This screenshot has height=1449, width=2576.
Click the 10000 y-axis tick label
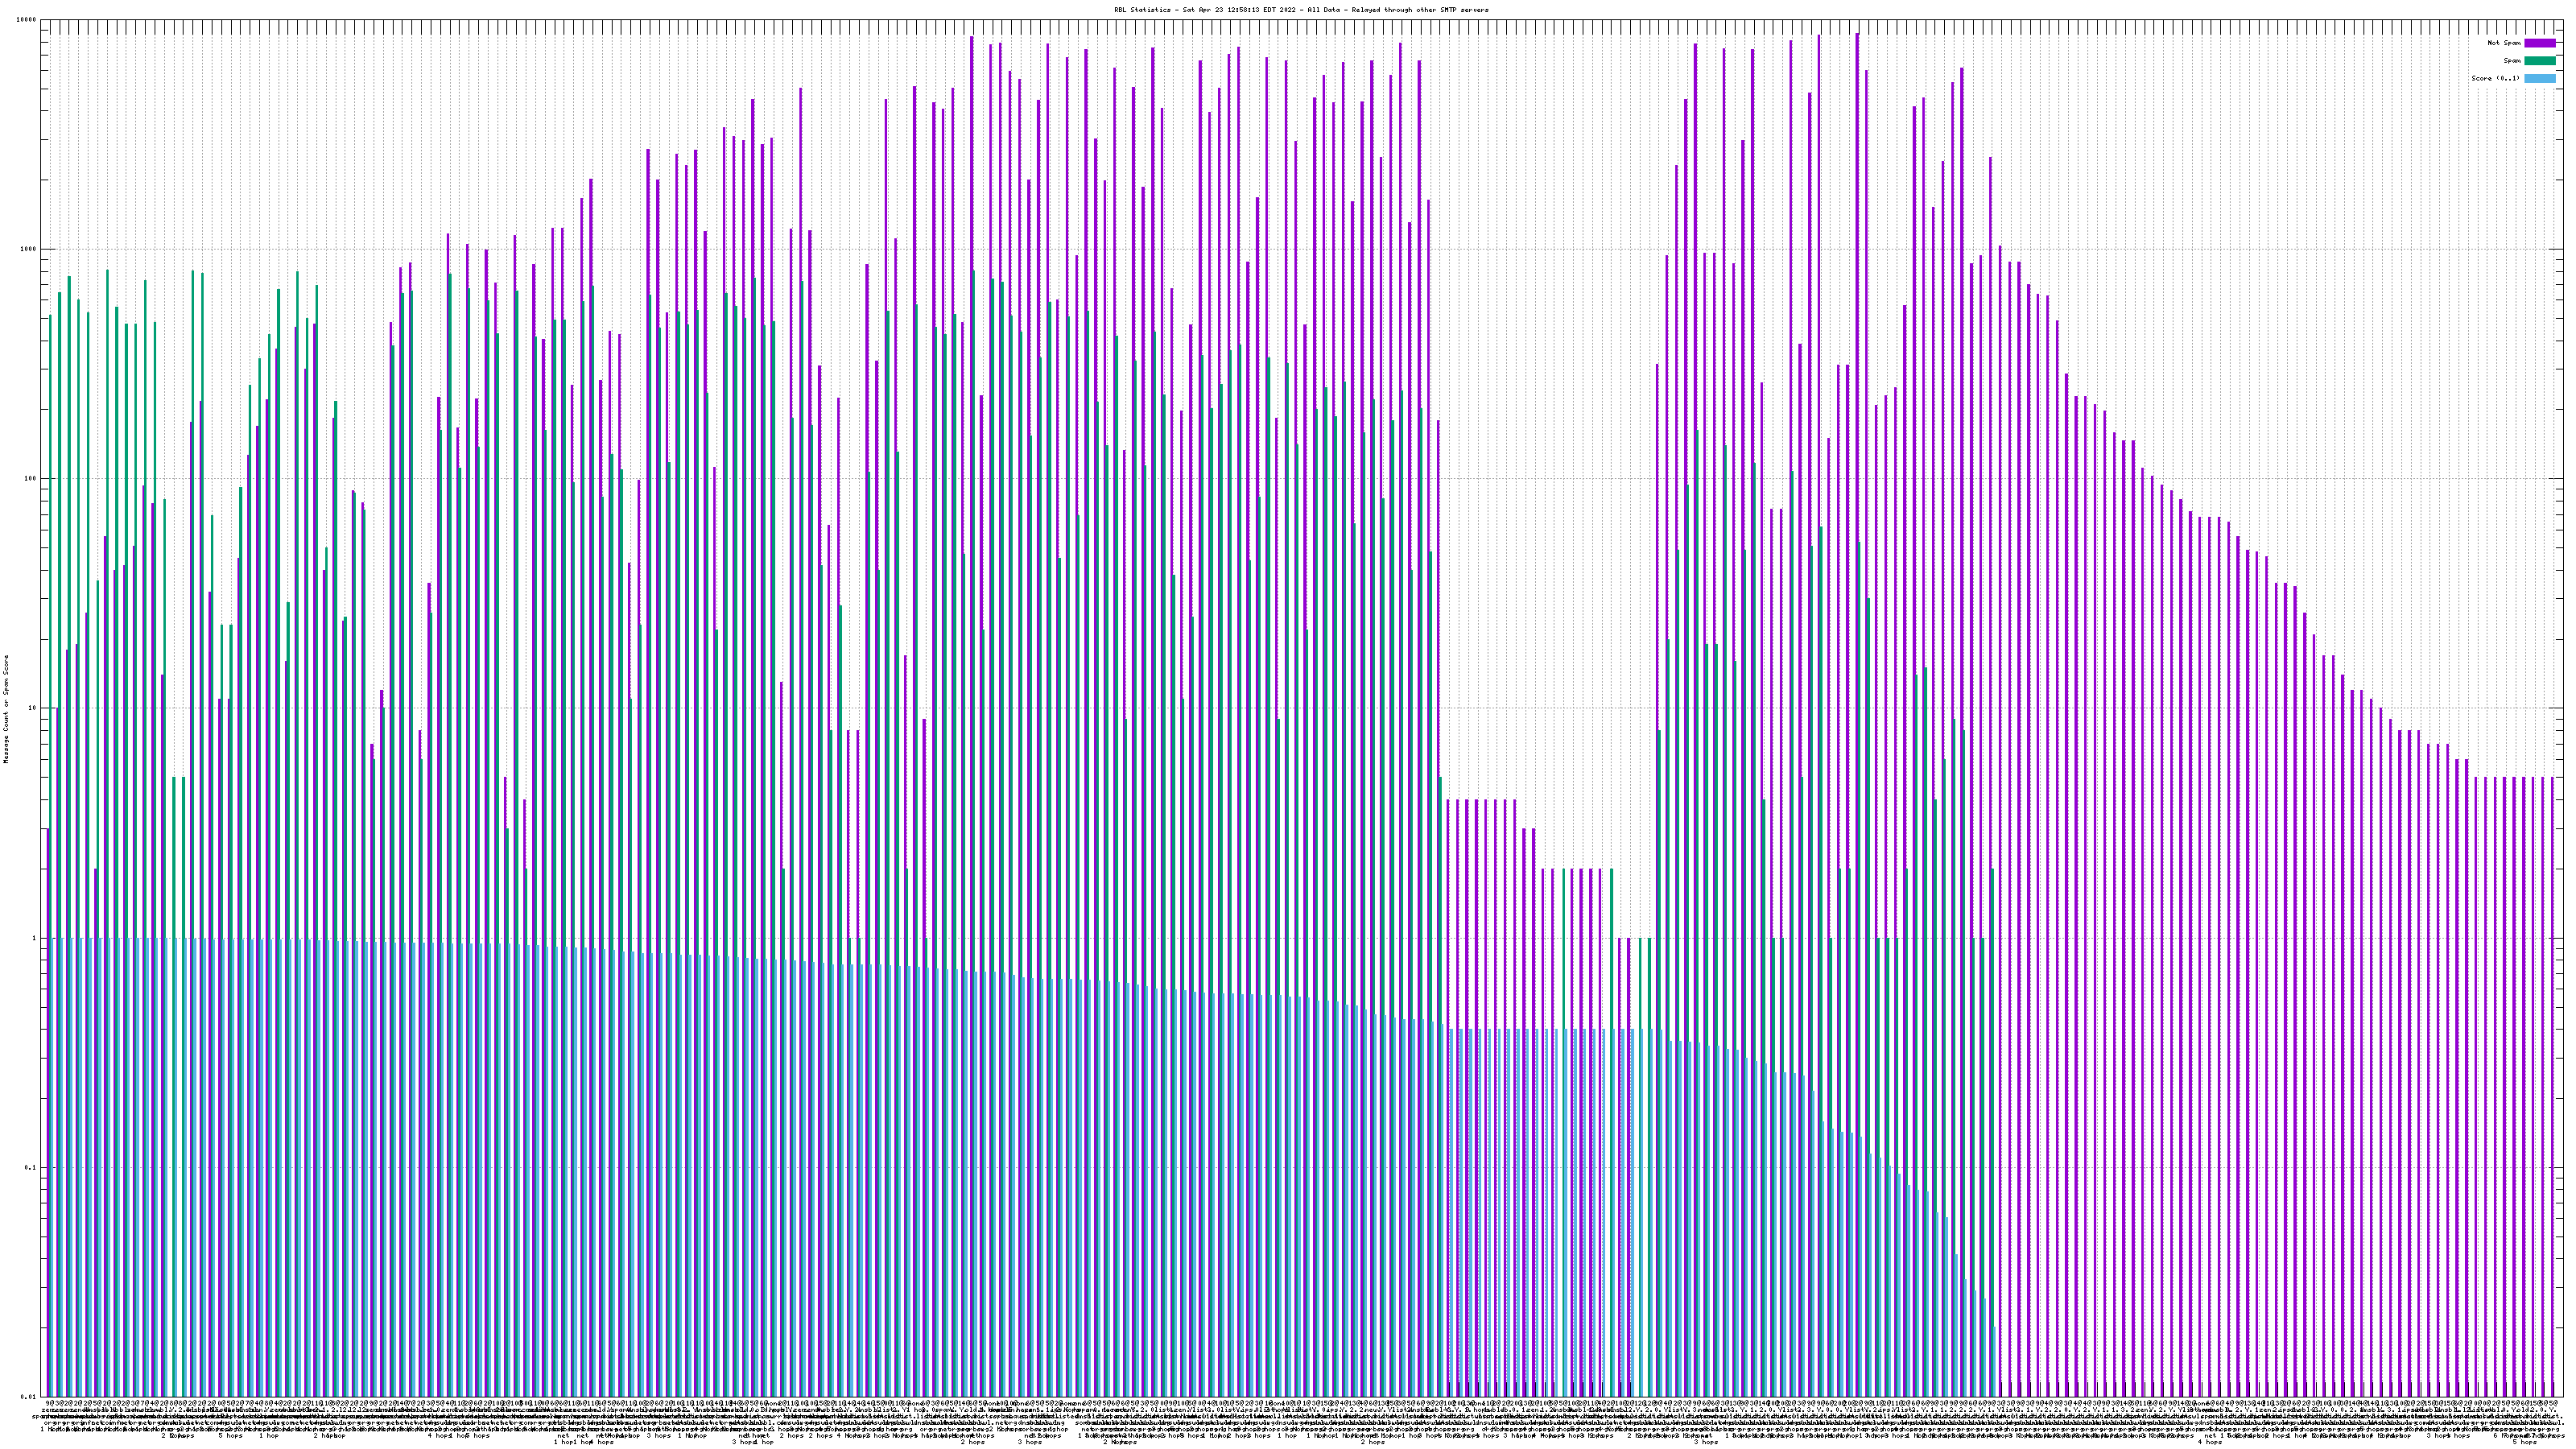pos(27,20)
